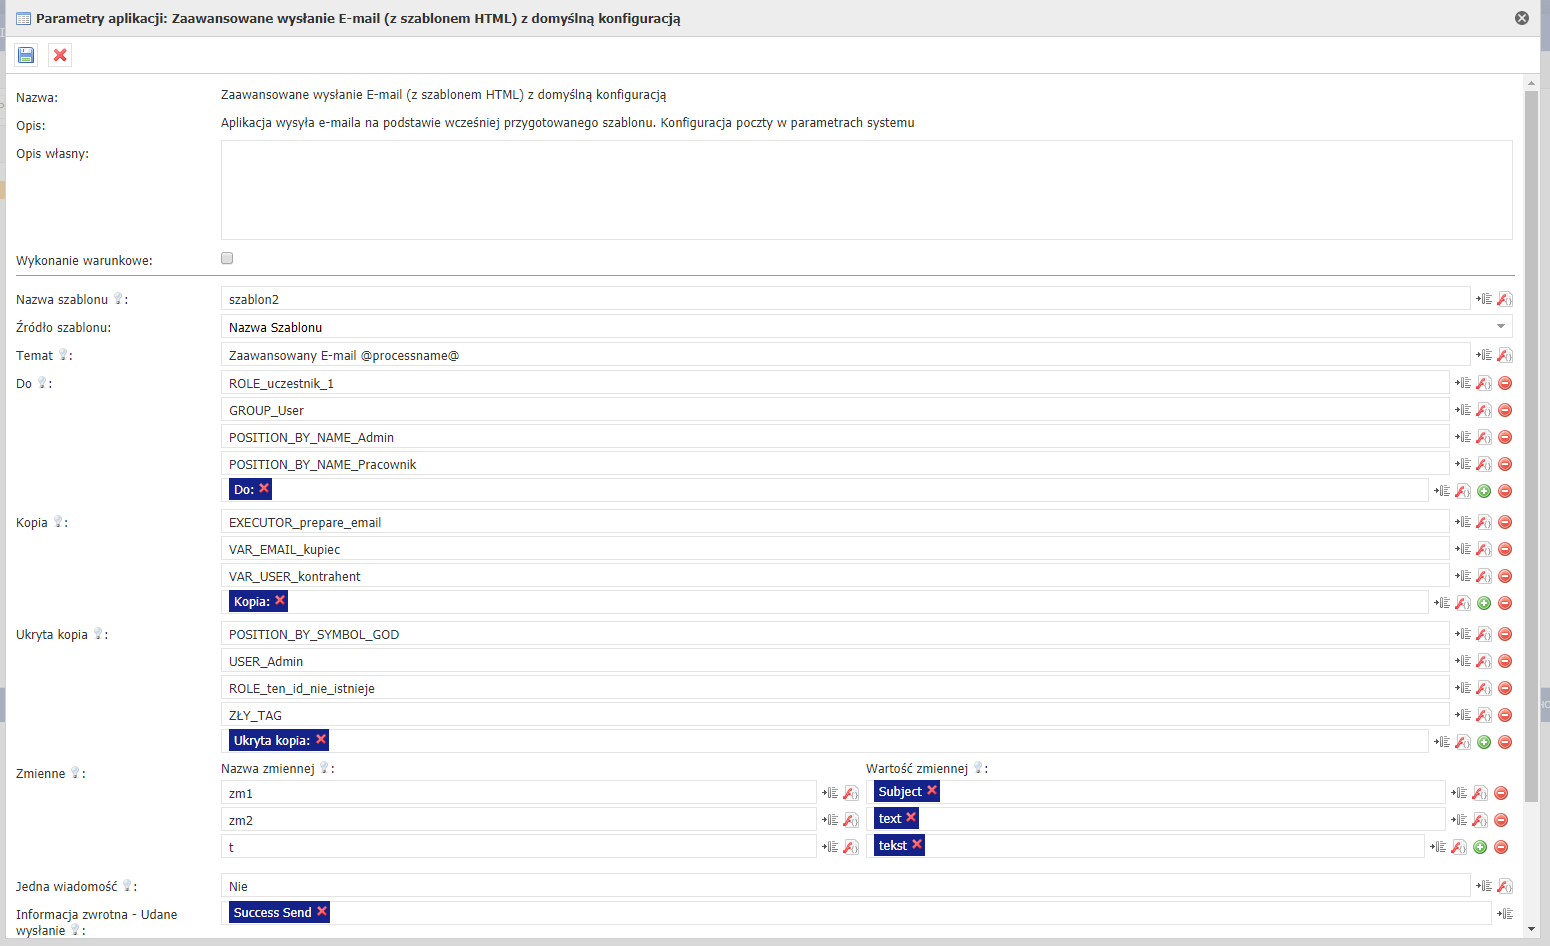Remove the ZŁY_TAG hidden copy row
1550x946 pixels.
tap(1504, 715)
